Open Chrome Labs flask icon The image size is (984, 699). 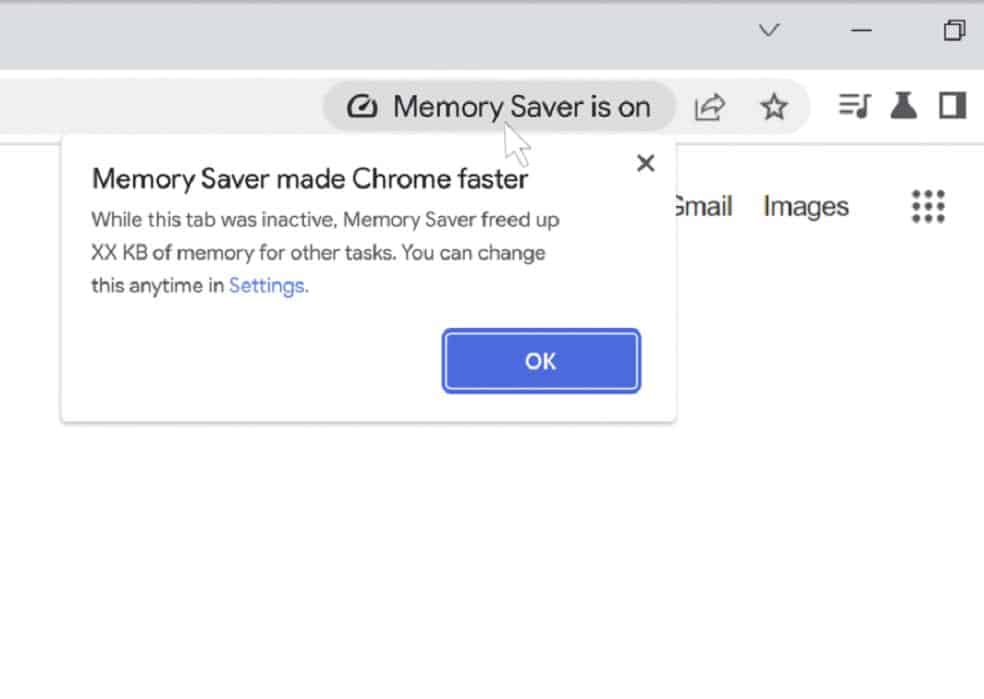click(904, 105)
